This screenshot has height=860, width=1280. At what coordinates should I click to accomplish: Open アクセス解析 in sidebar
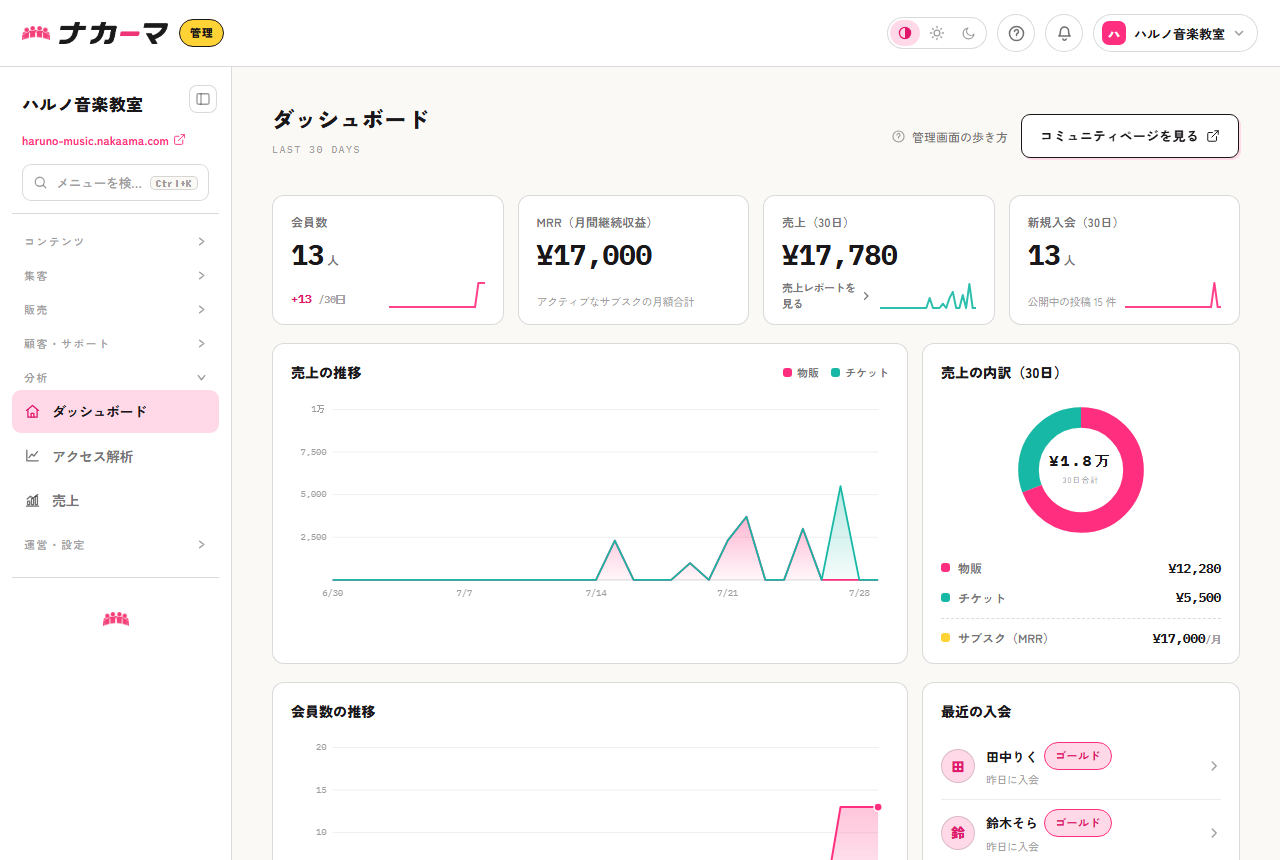pyautogui.click(x=115, y=456)
